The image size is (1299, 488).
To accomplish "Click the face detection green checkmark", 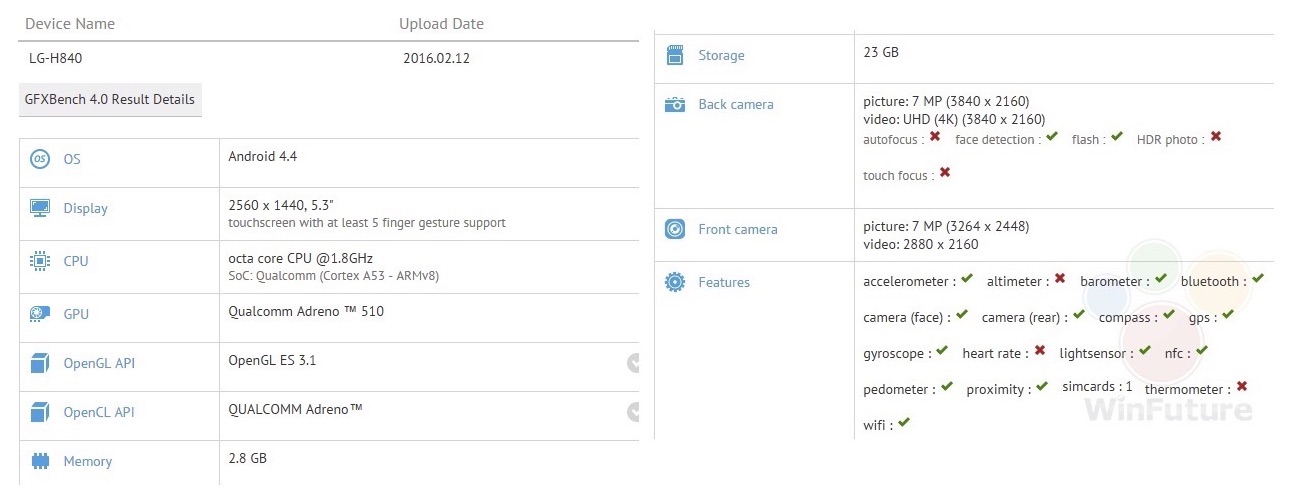I will (1051, 137).
